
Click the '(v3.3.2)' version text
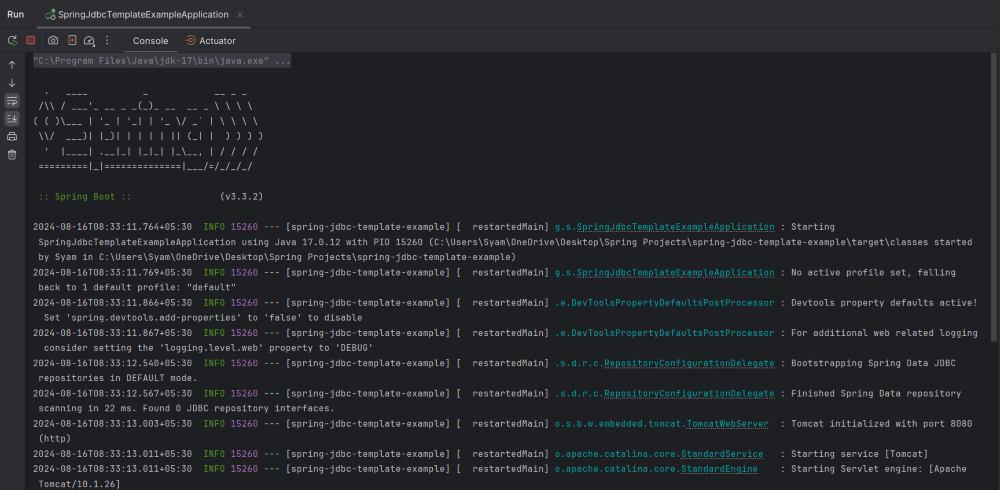pyautogui.click(x=242, y=197)
